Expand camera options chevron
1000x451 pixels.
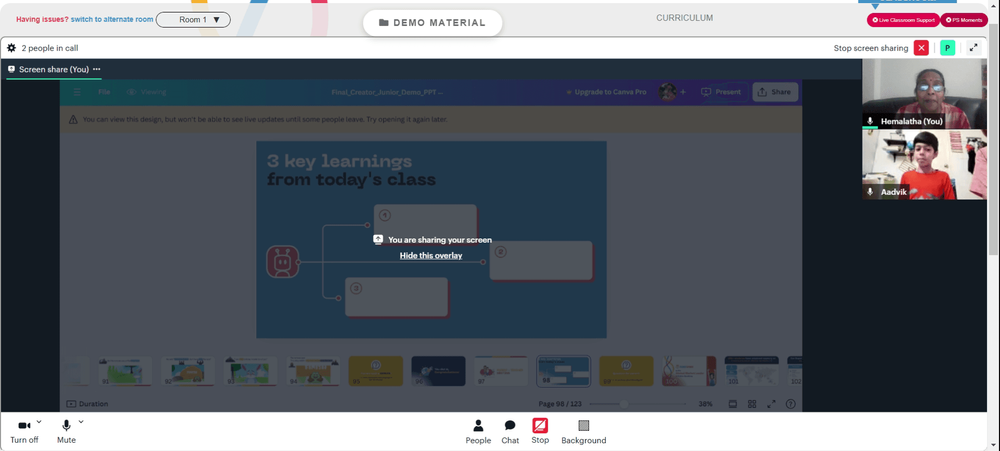39,422
